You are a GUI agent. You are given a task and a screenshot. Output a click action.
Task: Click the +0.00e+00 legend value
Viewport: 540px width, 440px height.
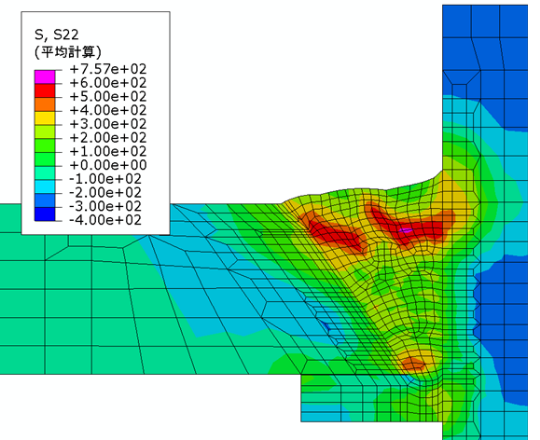(108, 165)
